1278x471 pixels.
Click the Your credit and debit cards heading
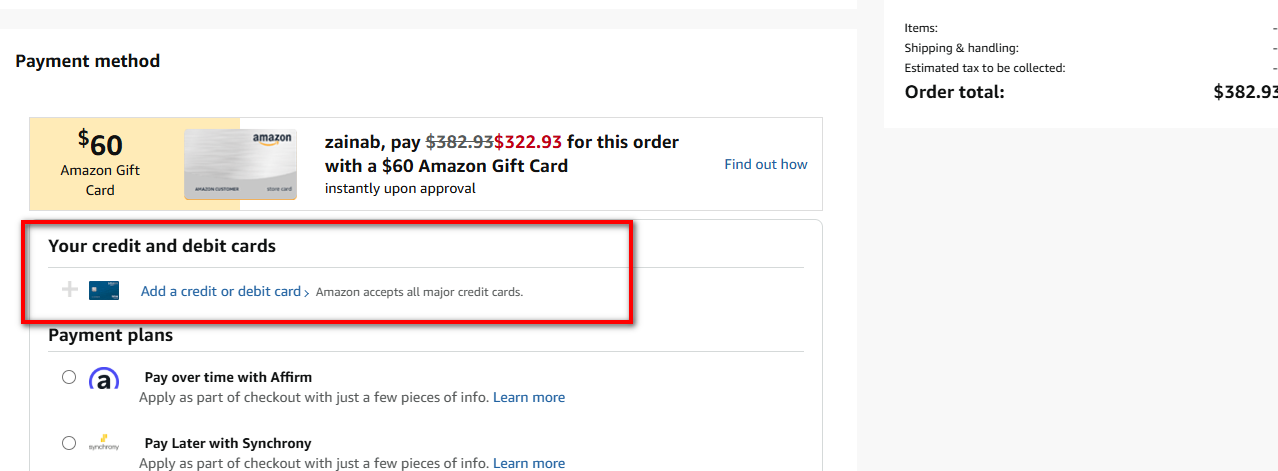click(162, 245)
